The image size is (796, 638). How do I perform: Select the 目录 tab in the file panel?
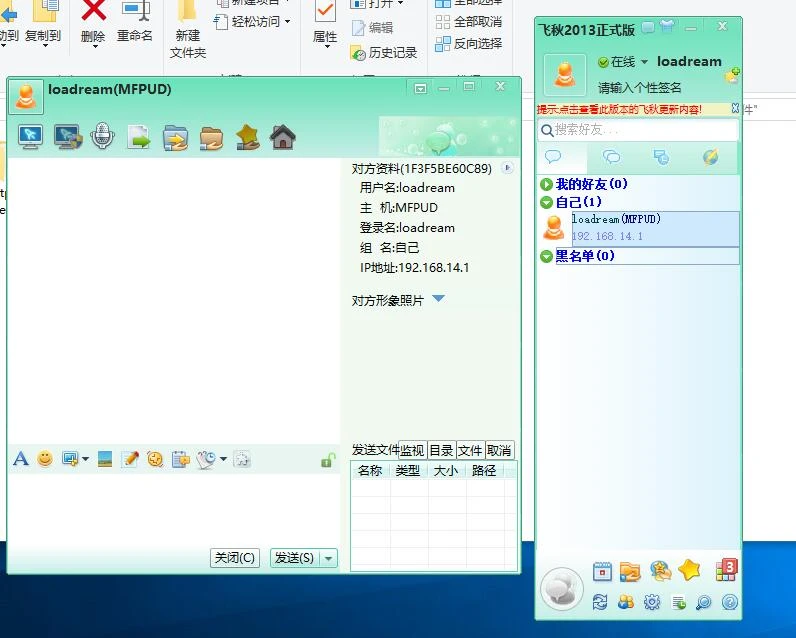coord(442,450)
